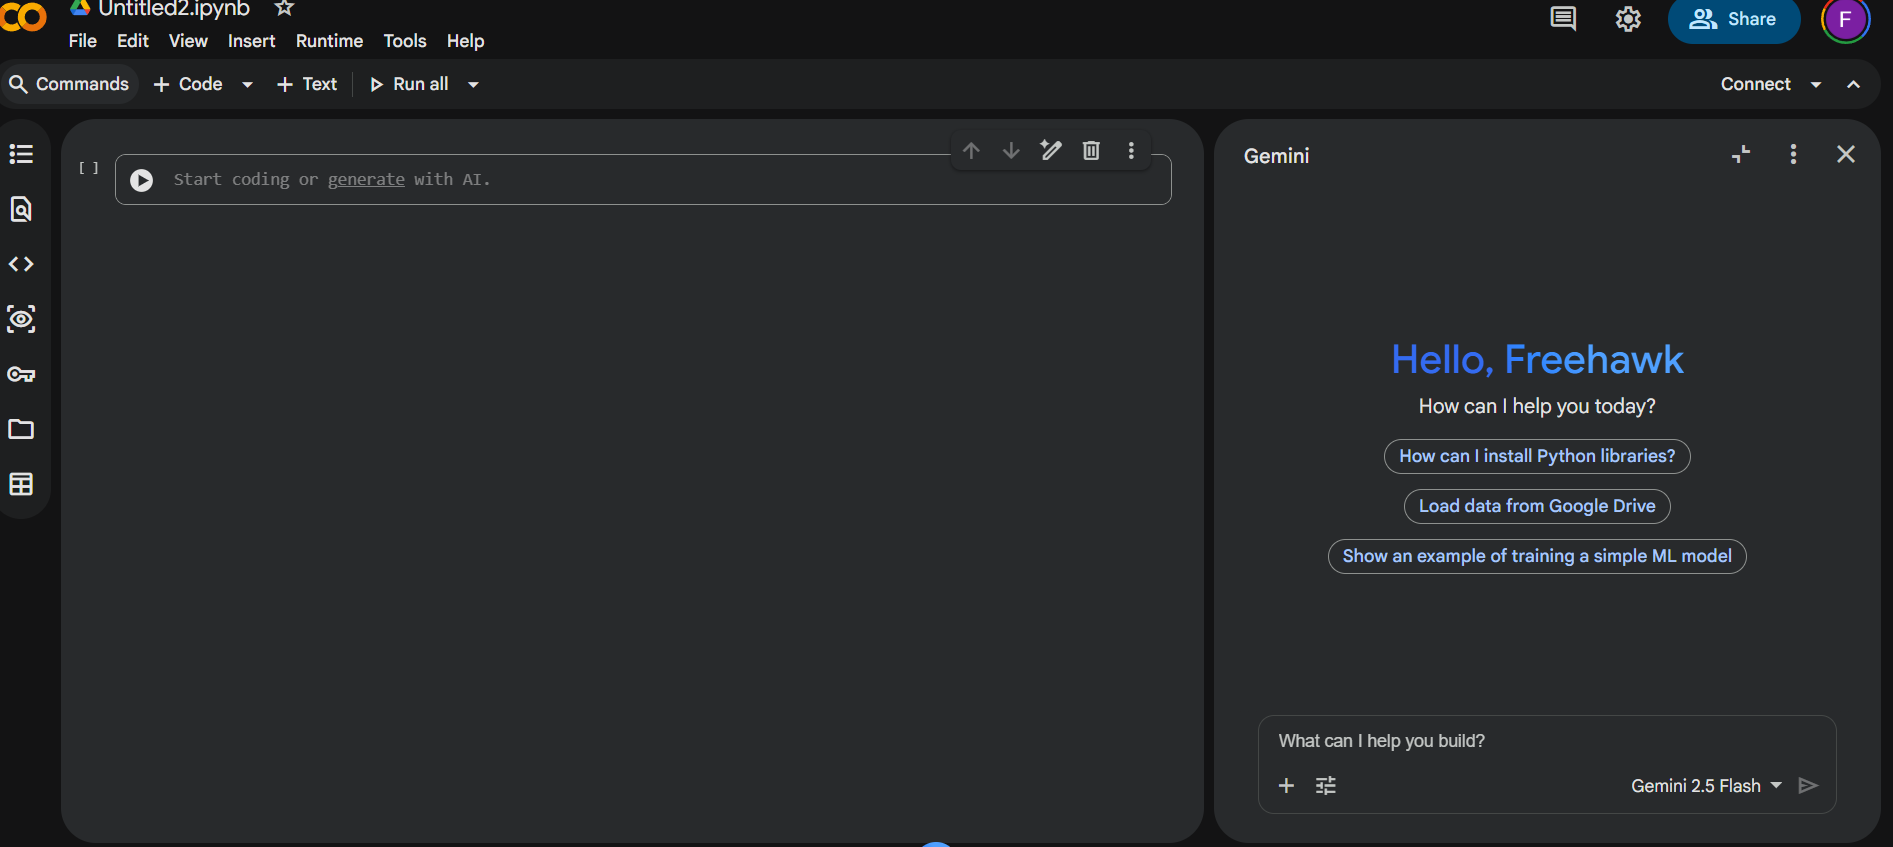The width and height of the screenshot is (1893, 847).
Task: Open Gemini tuning settings icon
Action: 1326,786
